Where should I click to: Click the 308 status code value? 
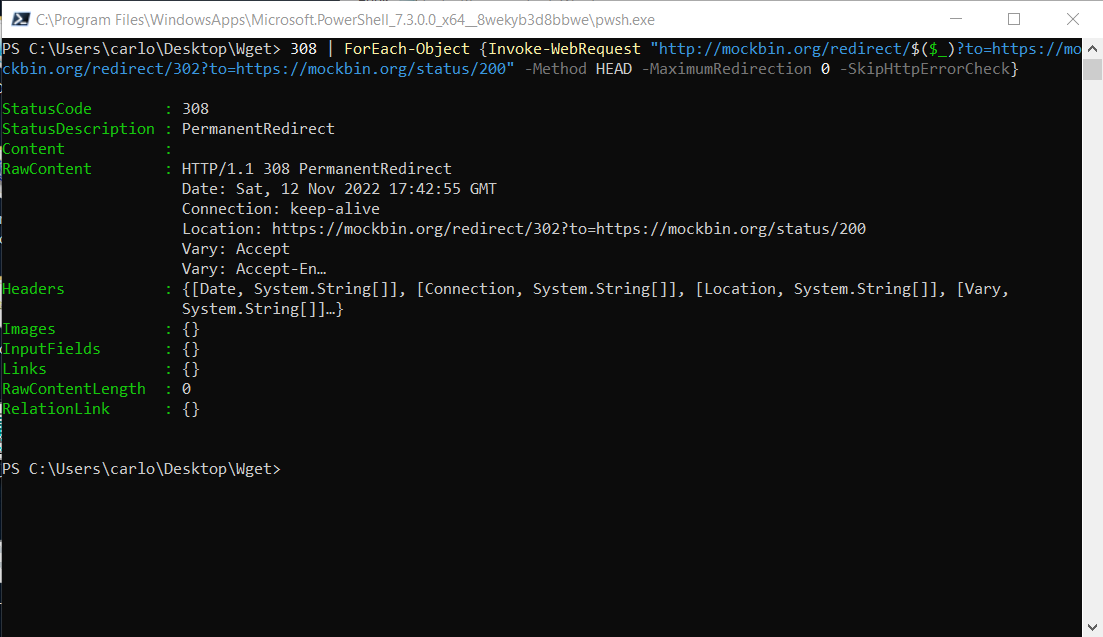pos(196,109)
